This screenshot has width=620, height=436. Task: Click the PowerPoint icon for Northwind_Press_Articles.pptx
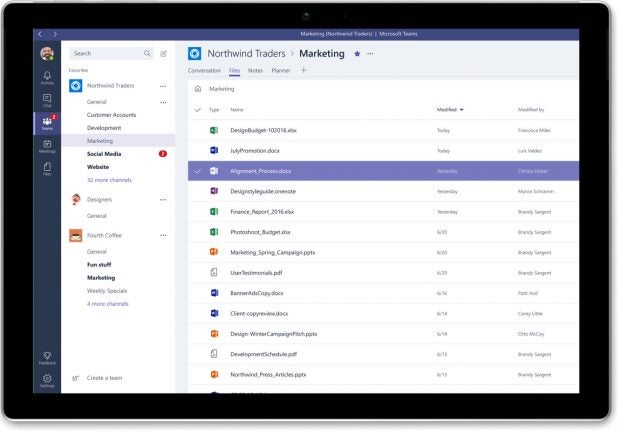(x=214, y=374)
